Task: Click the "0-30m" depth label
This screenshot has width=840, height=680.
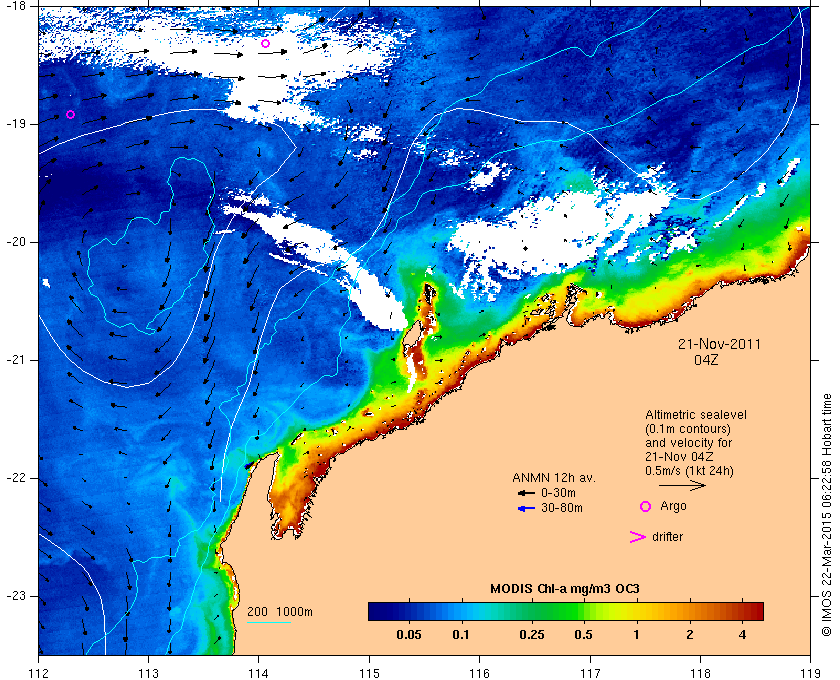Action: pos(558,493)
